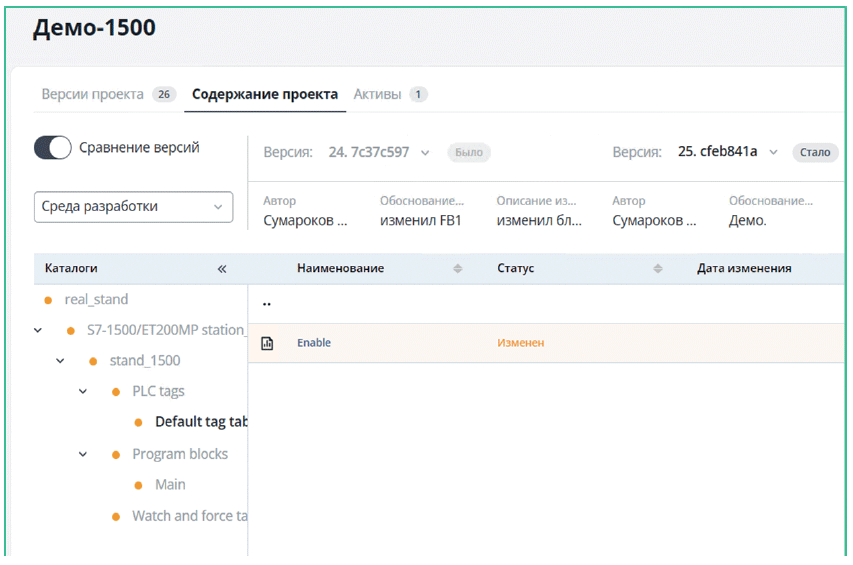Select the Main block item
Screen dimensions: 853x565
[170, 485]
